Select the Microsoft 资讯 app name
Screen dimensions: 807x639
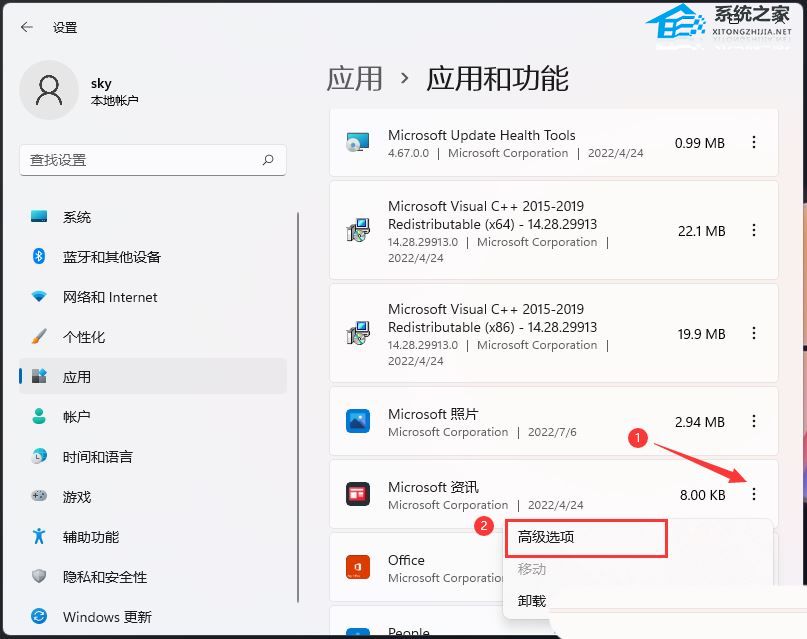pos(433,487)
